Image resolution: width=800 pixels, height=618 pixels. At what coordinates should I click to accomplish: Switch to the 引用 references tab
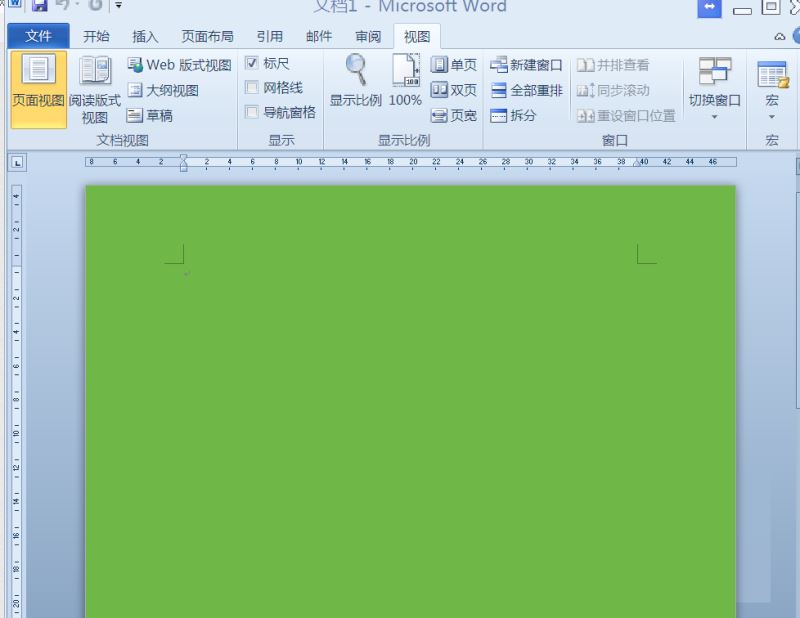[269, 36]
